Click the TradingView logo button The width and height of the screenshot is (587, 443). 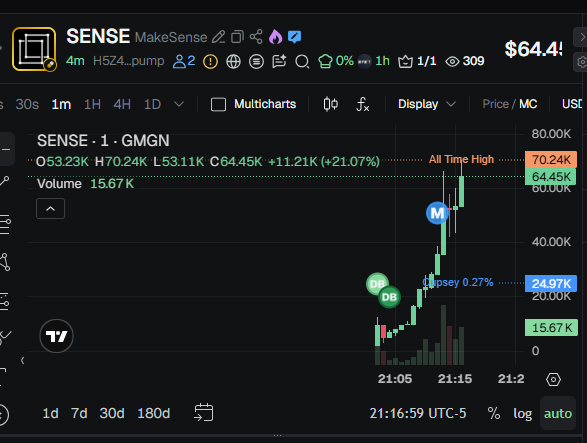click(57, 336)
